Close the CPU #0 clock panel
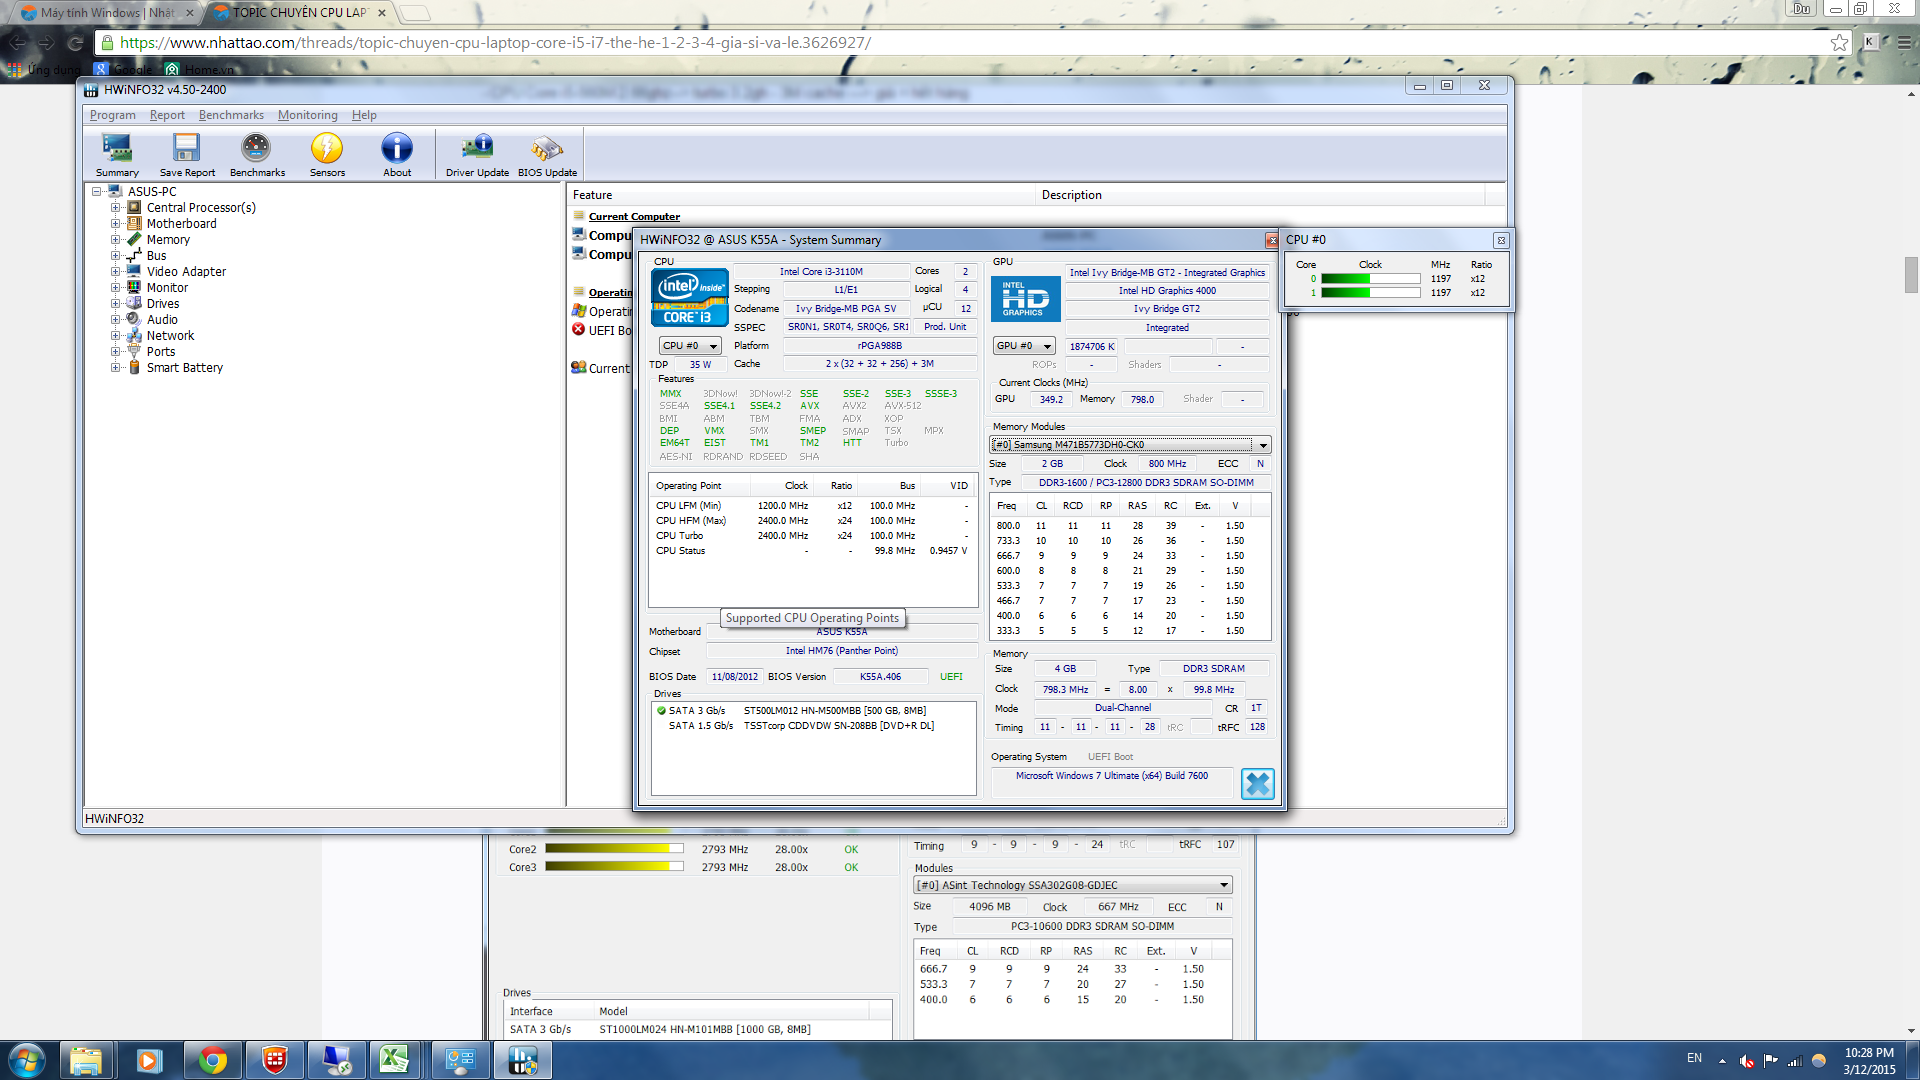Screen dimensions: 1920x1080 (1501, 240)
